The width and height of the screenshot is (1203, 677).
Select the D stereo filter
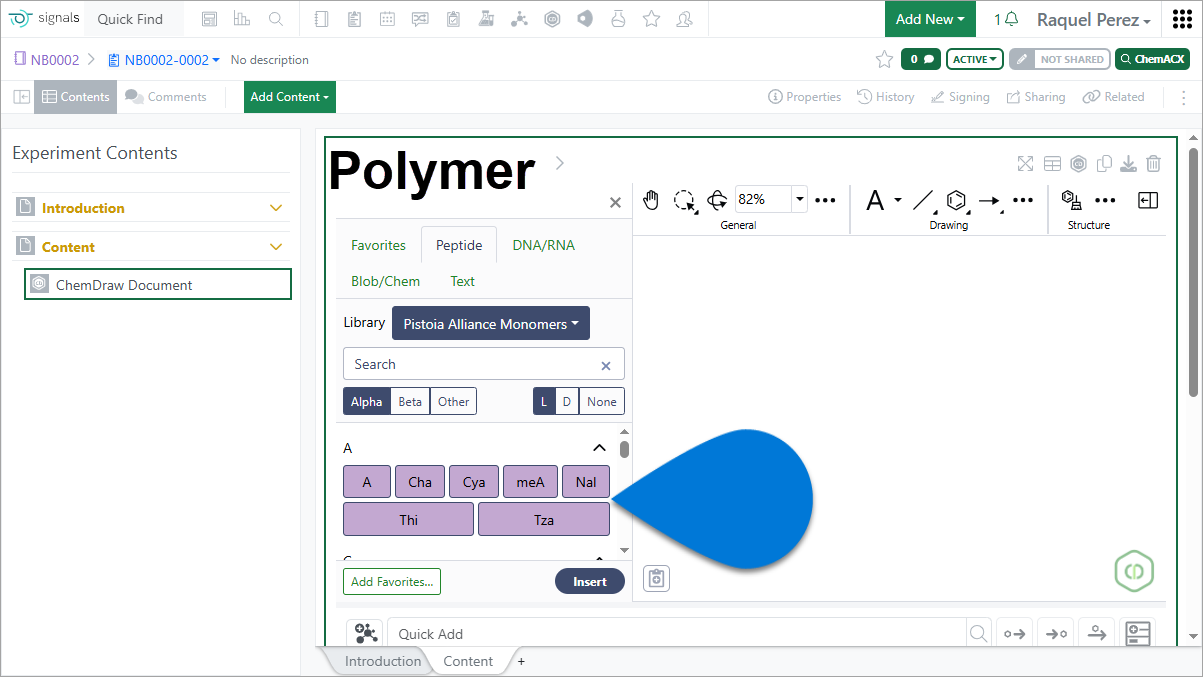click(567, 401)
